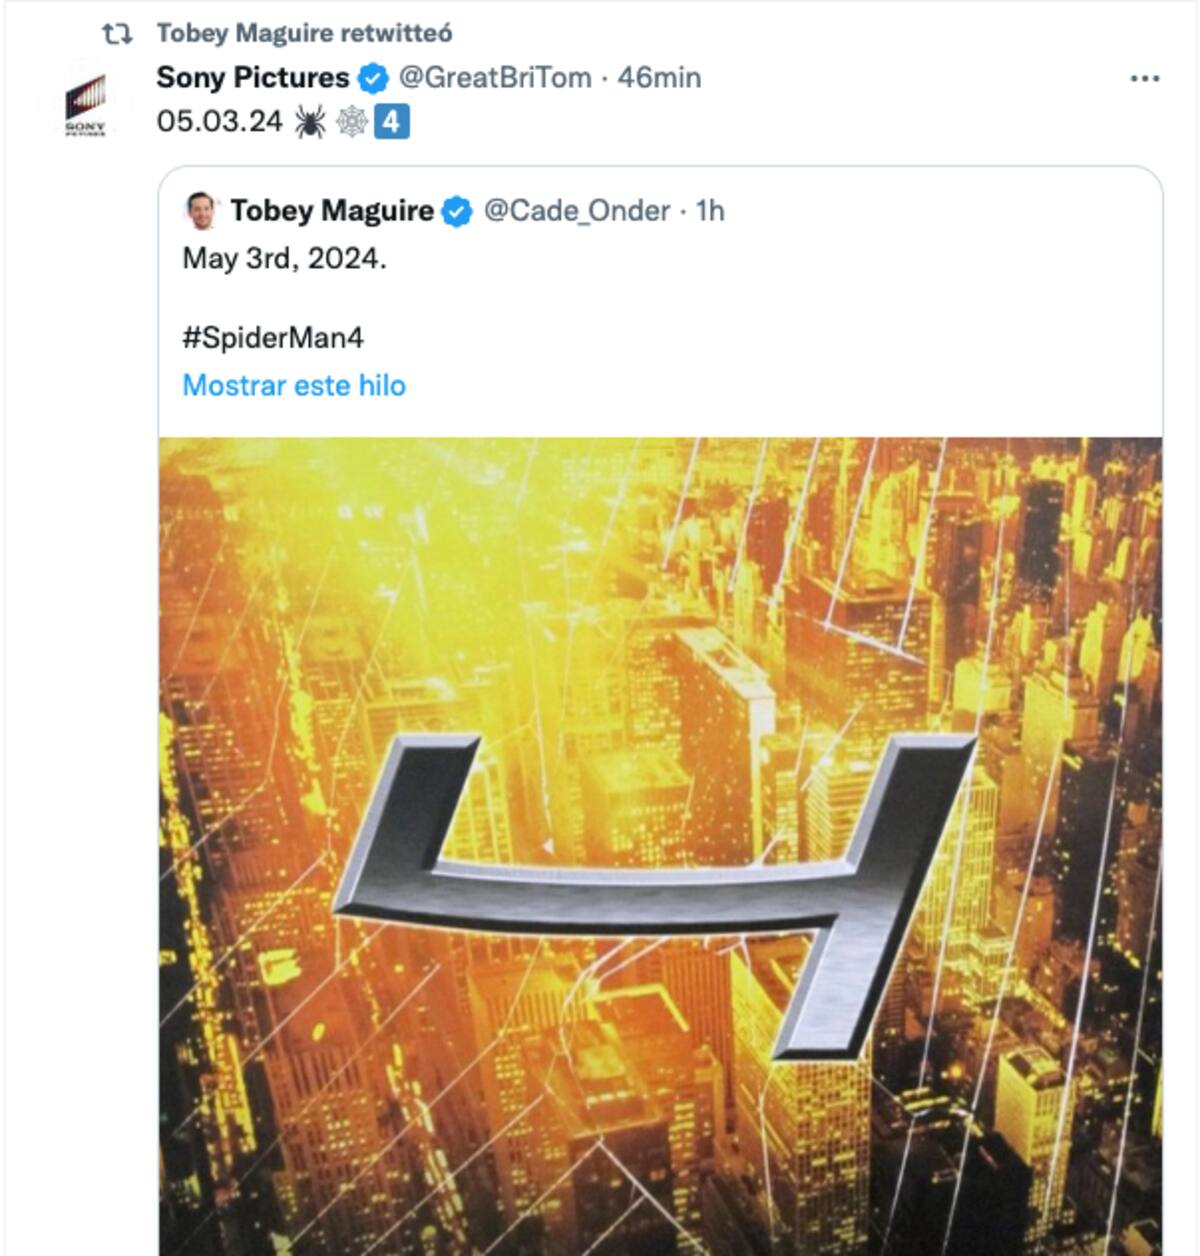Image resolution: width=1200 pixels, height=1256 pixels.
Task: Click 'Mostrar este hilo' link
Action: pos(294,386)
